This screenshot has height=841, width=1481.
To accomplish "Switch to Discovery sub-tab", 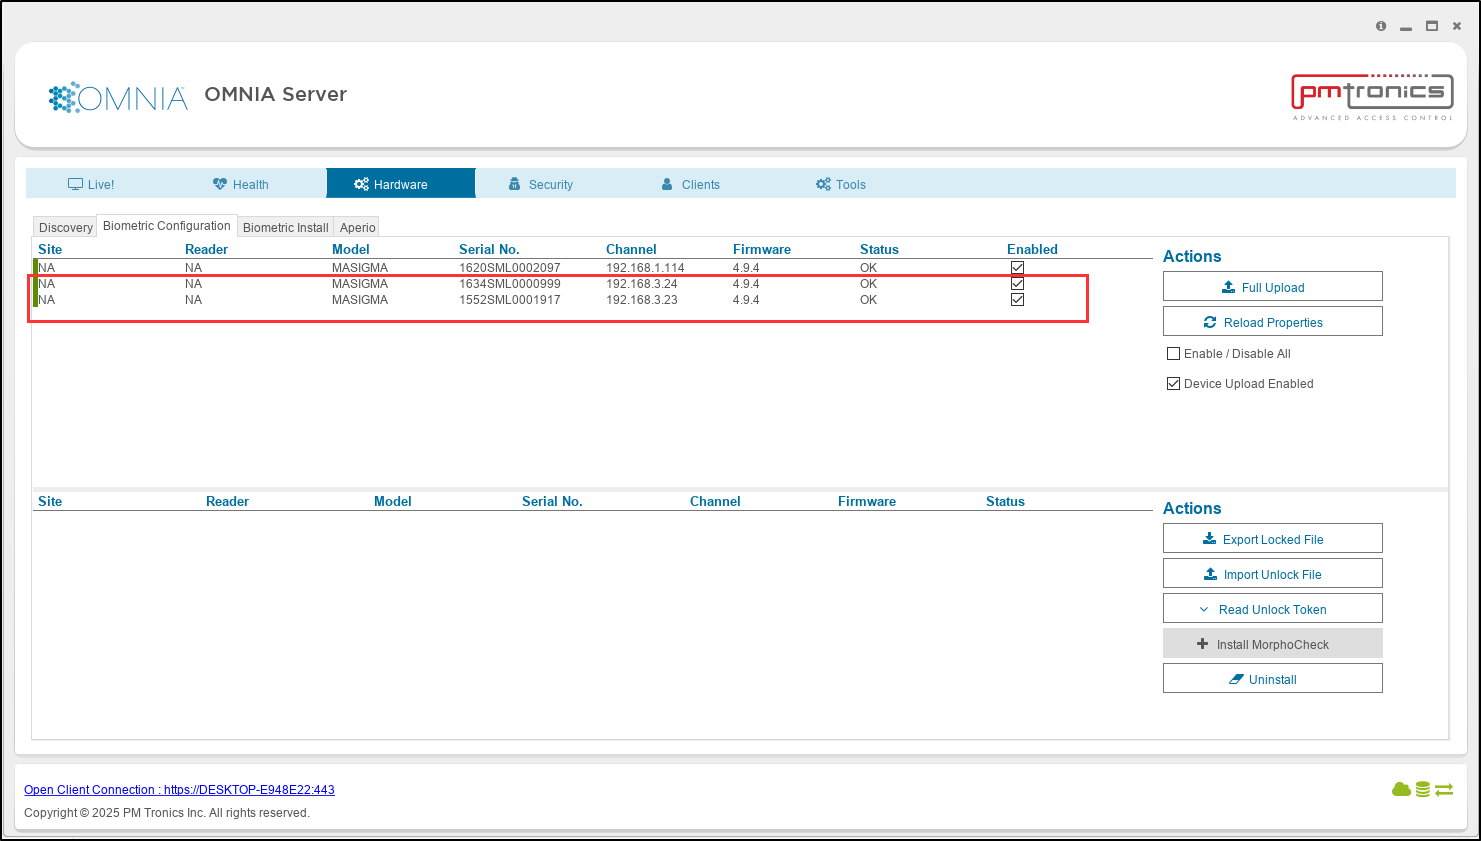I will click(65, 227).
